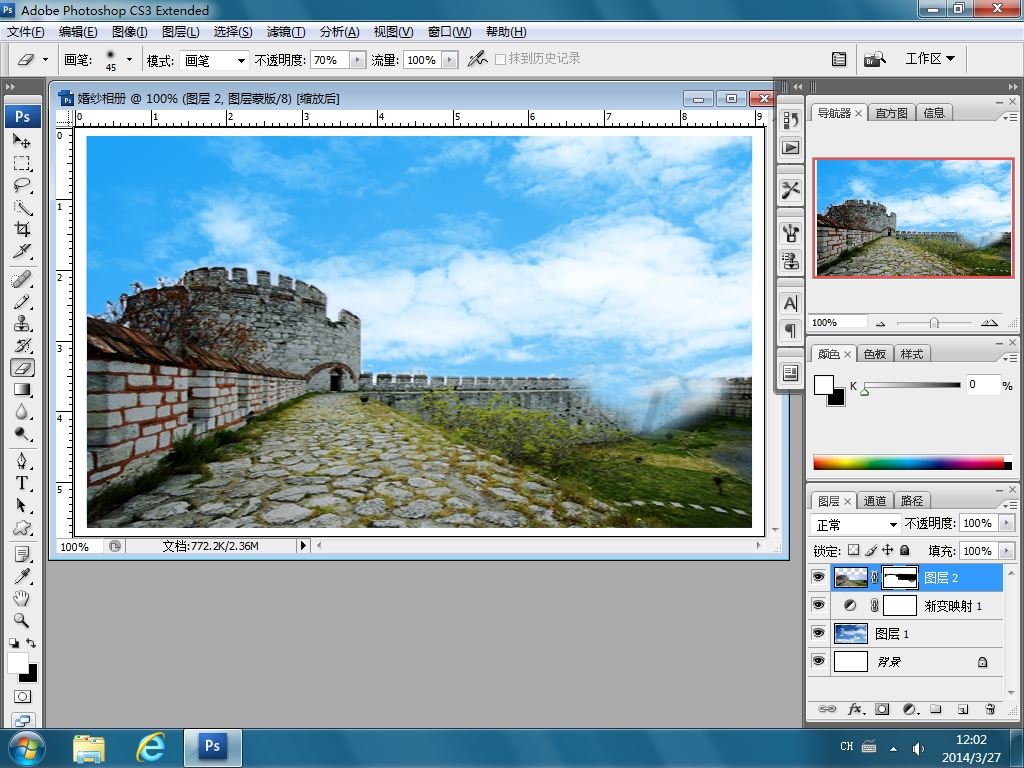Reset default foreground and background colors
This screenshot has height=768, width=1024.
click(14, 643)
